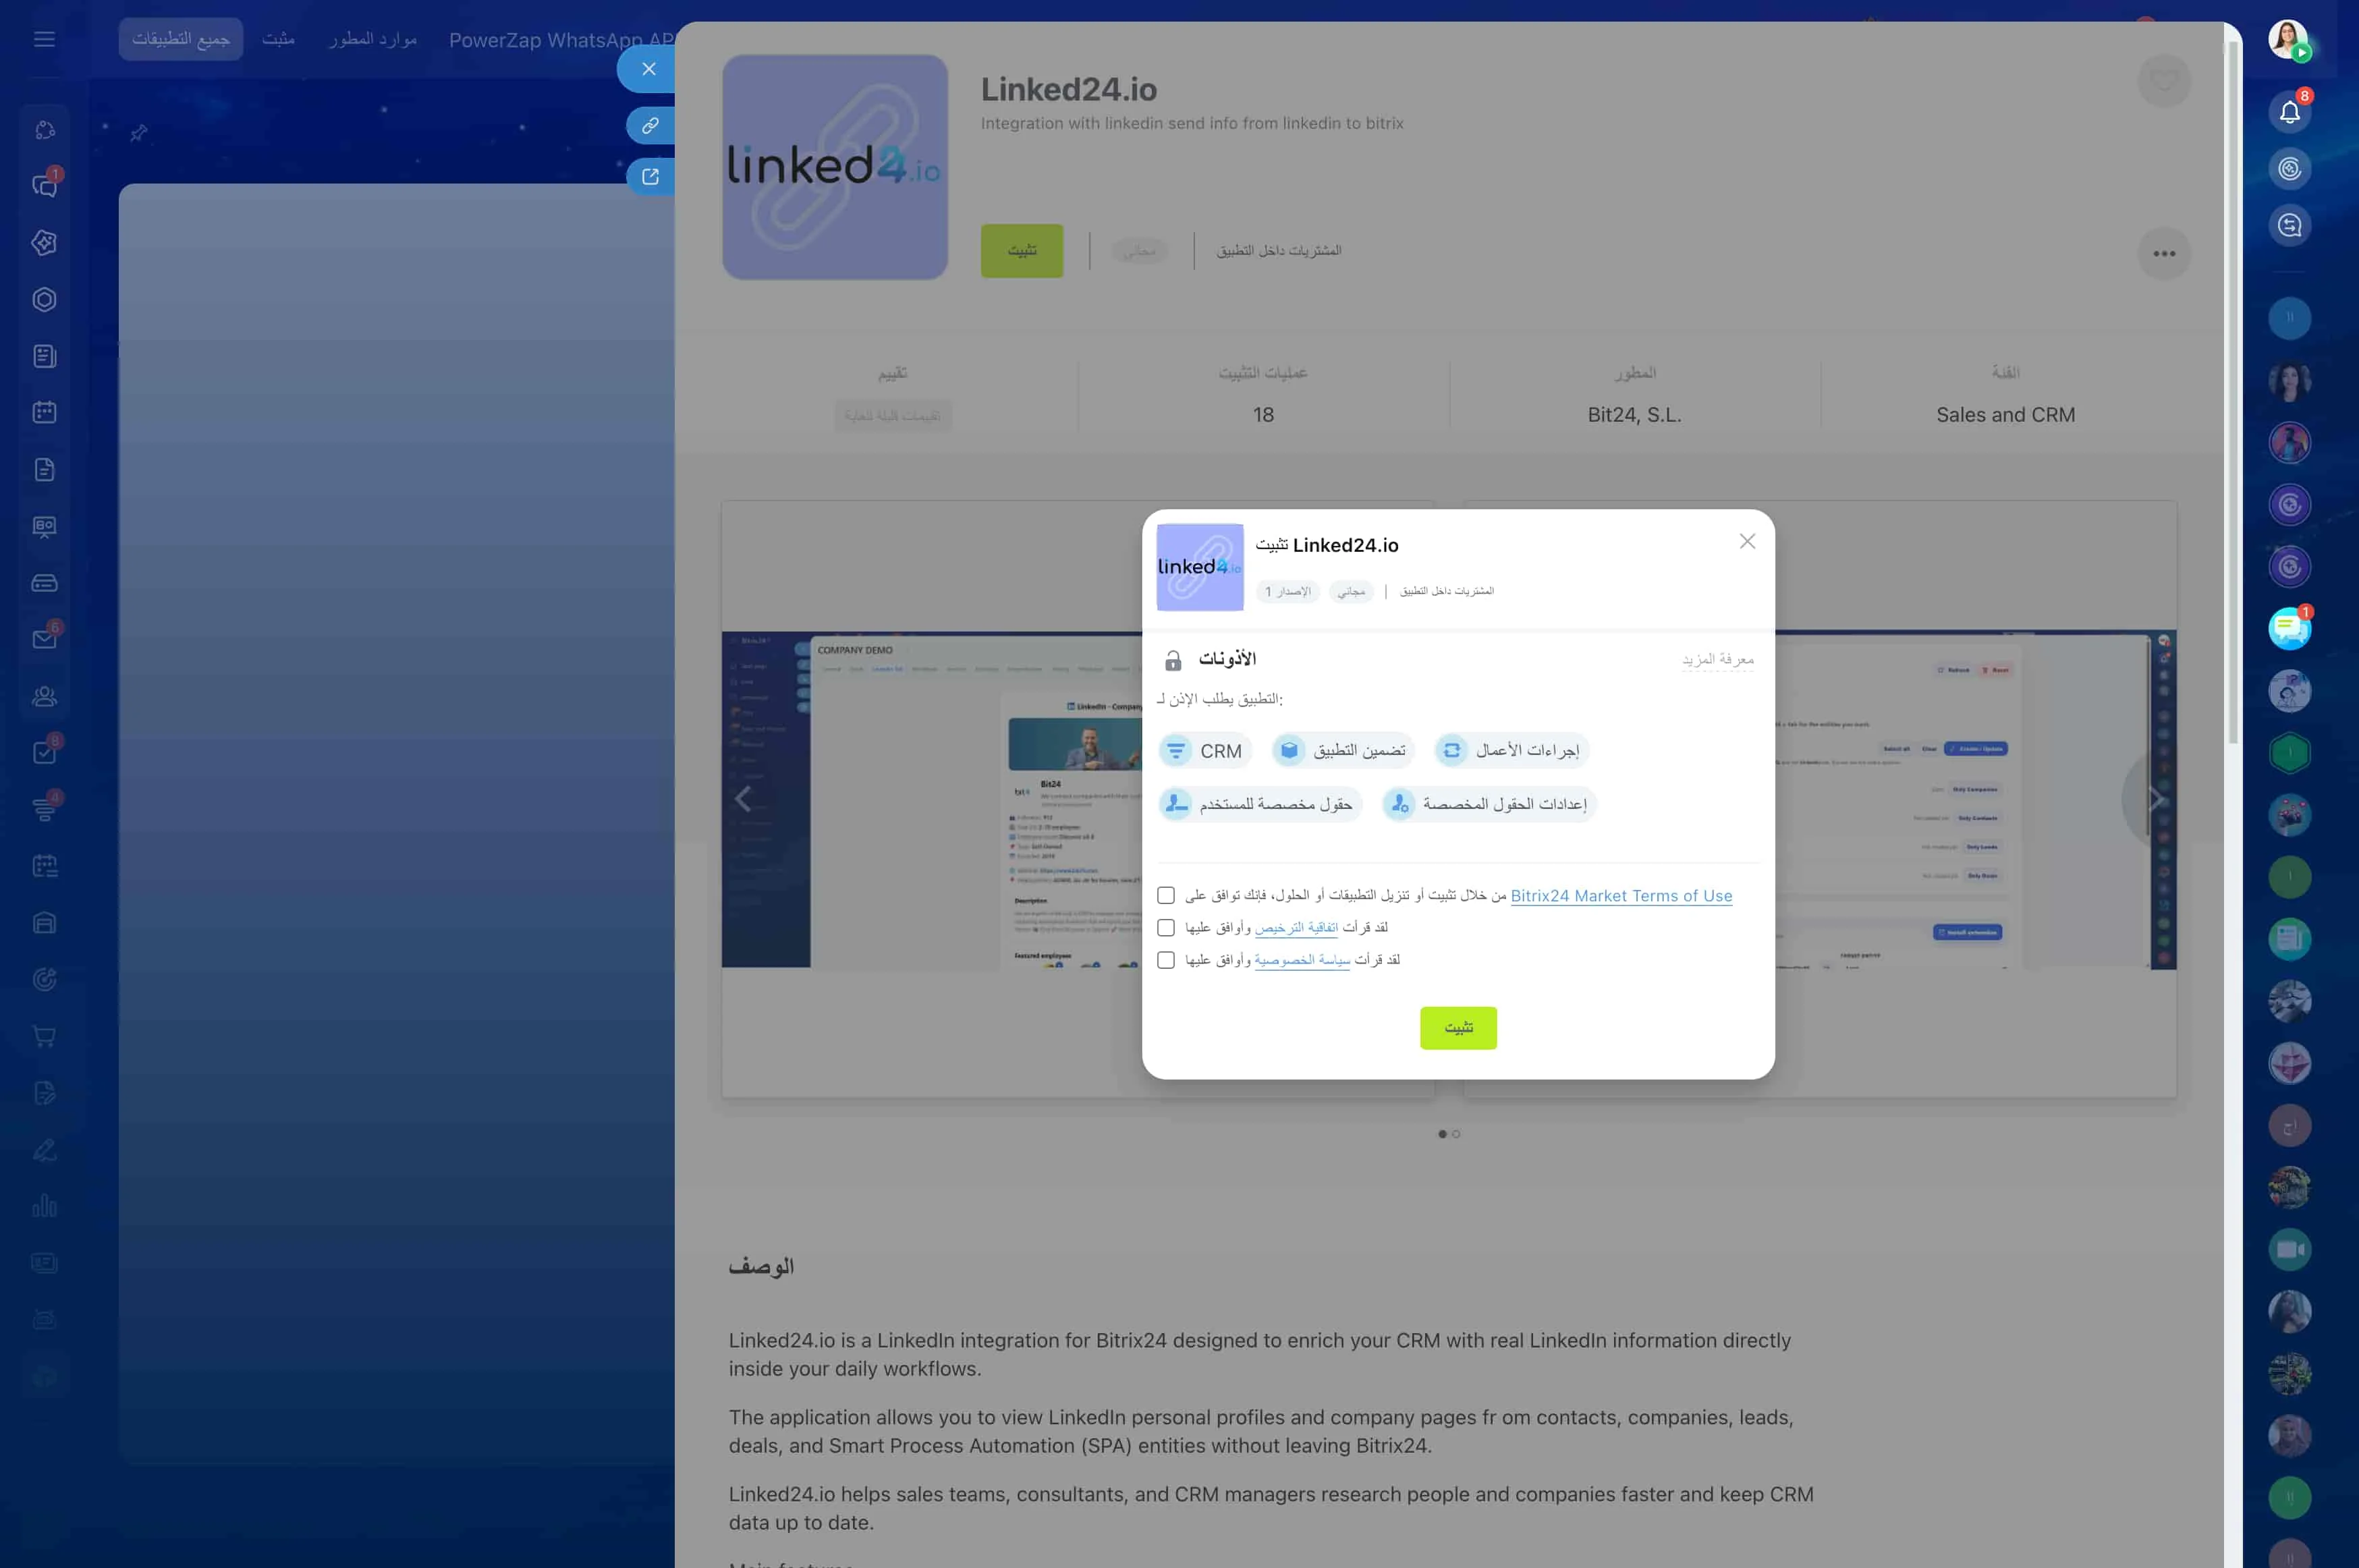2359x1568 pixels.
Task: Click the pin icon near top left
Action: 139,132
